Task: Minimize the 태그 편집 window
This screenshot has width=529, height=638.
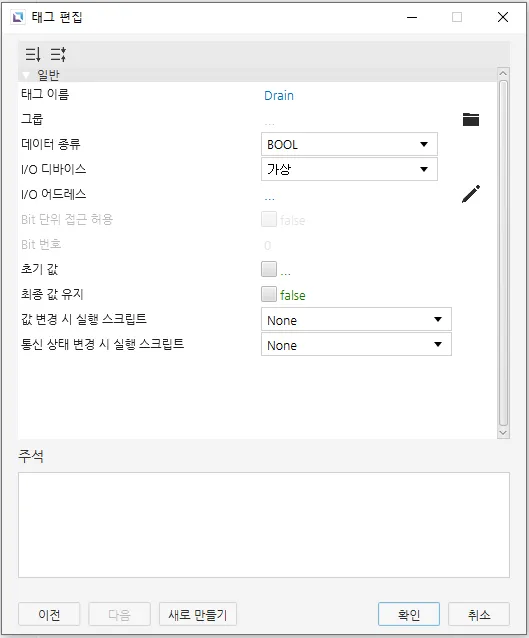Action: 412,17
